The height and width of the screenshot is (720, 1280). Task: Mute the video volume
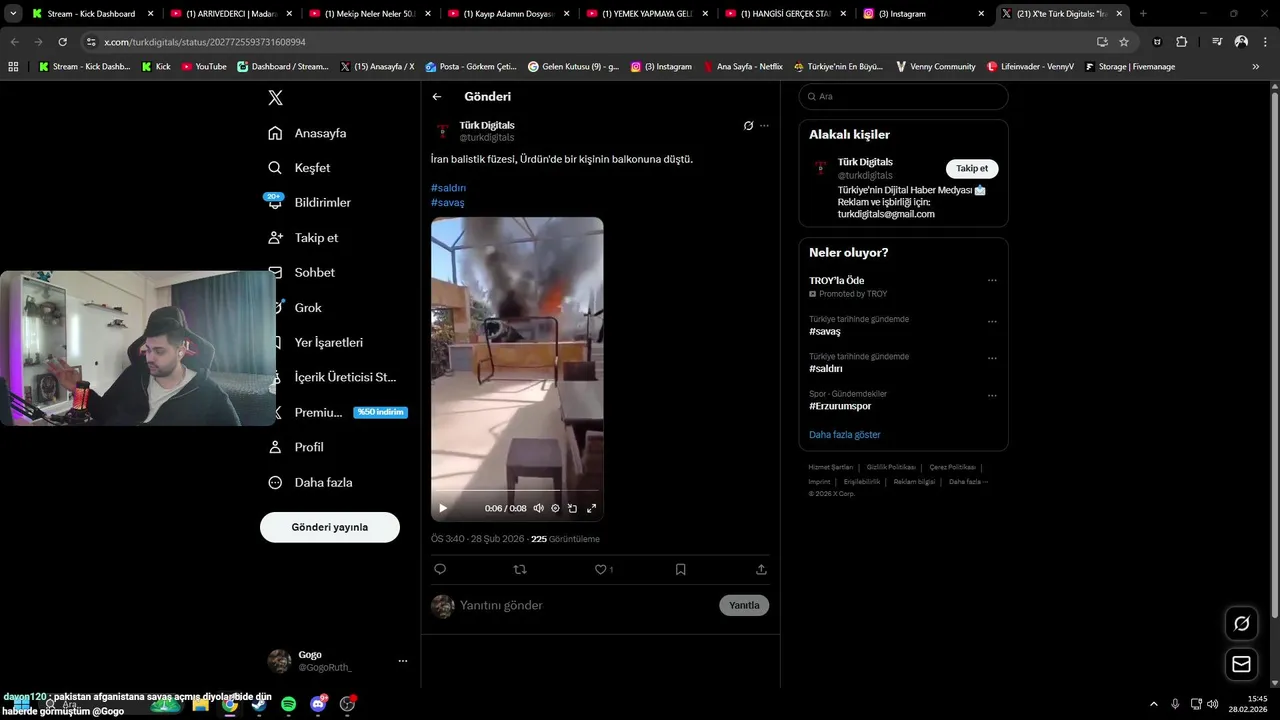point(538,508)
